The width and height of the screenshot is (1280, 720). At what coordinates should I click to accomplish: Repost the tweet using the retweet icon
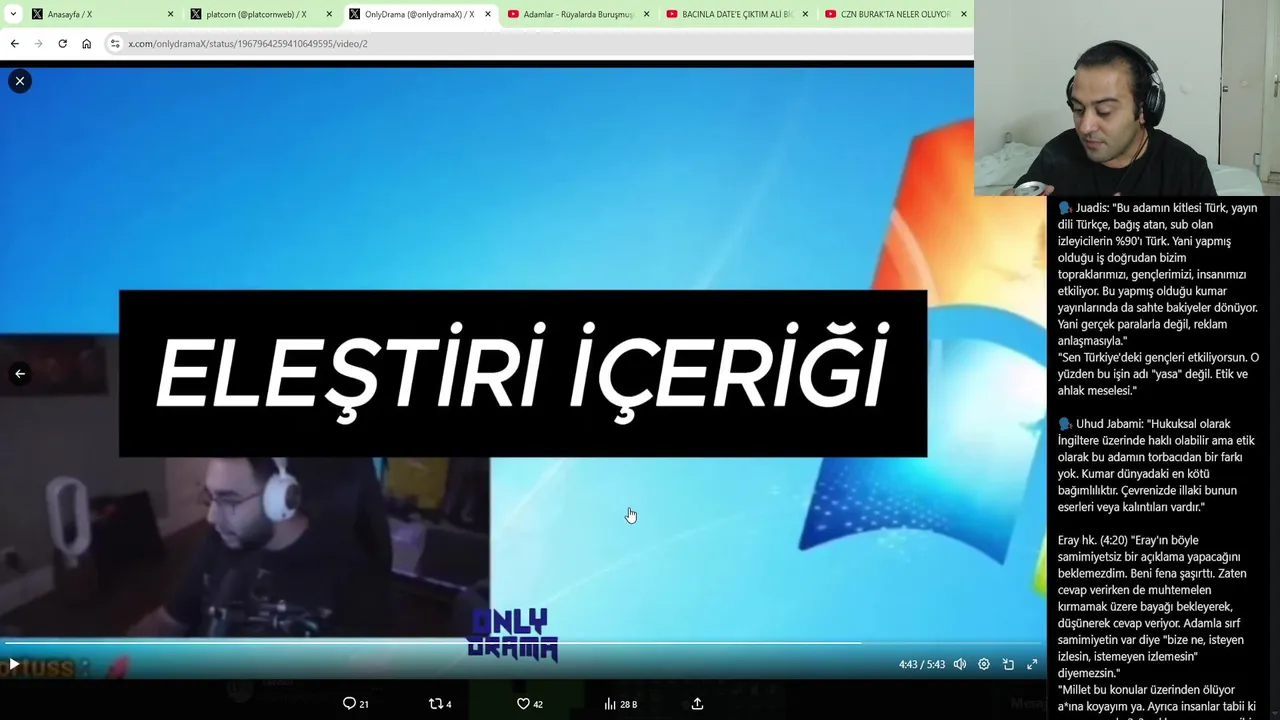click(435, 704)
